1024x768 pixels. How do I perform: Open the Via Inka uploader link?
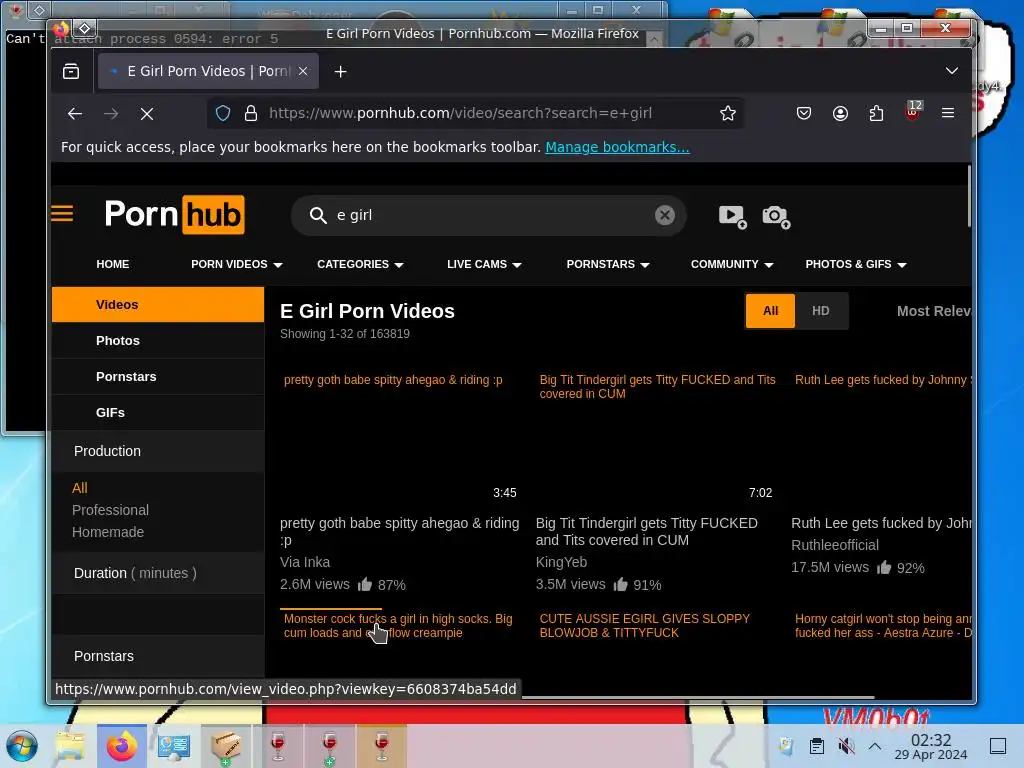pyautogui.click(x=305, y=562)
